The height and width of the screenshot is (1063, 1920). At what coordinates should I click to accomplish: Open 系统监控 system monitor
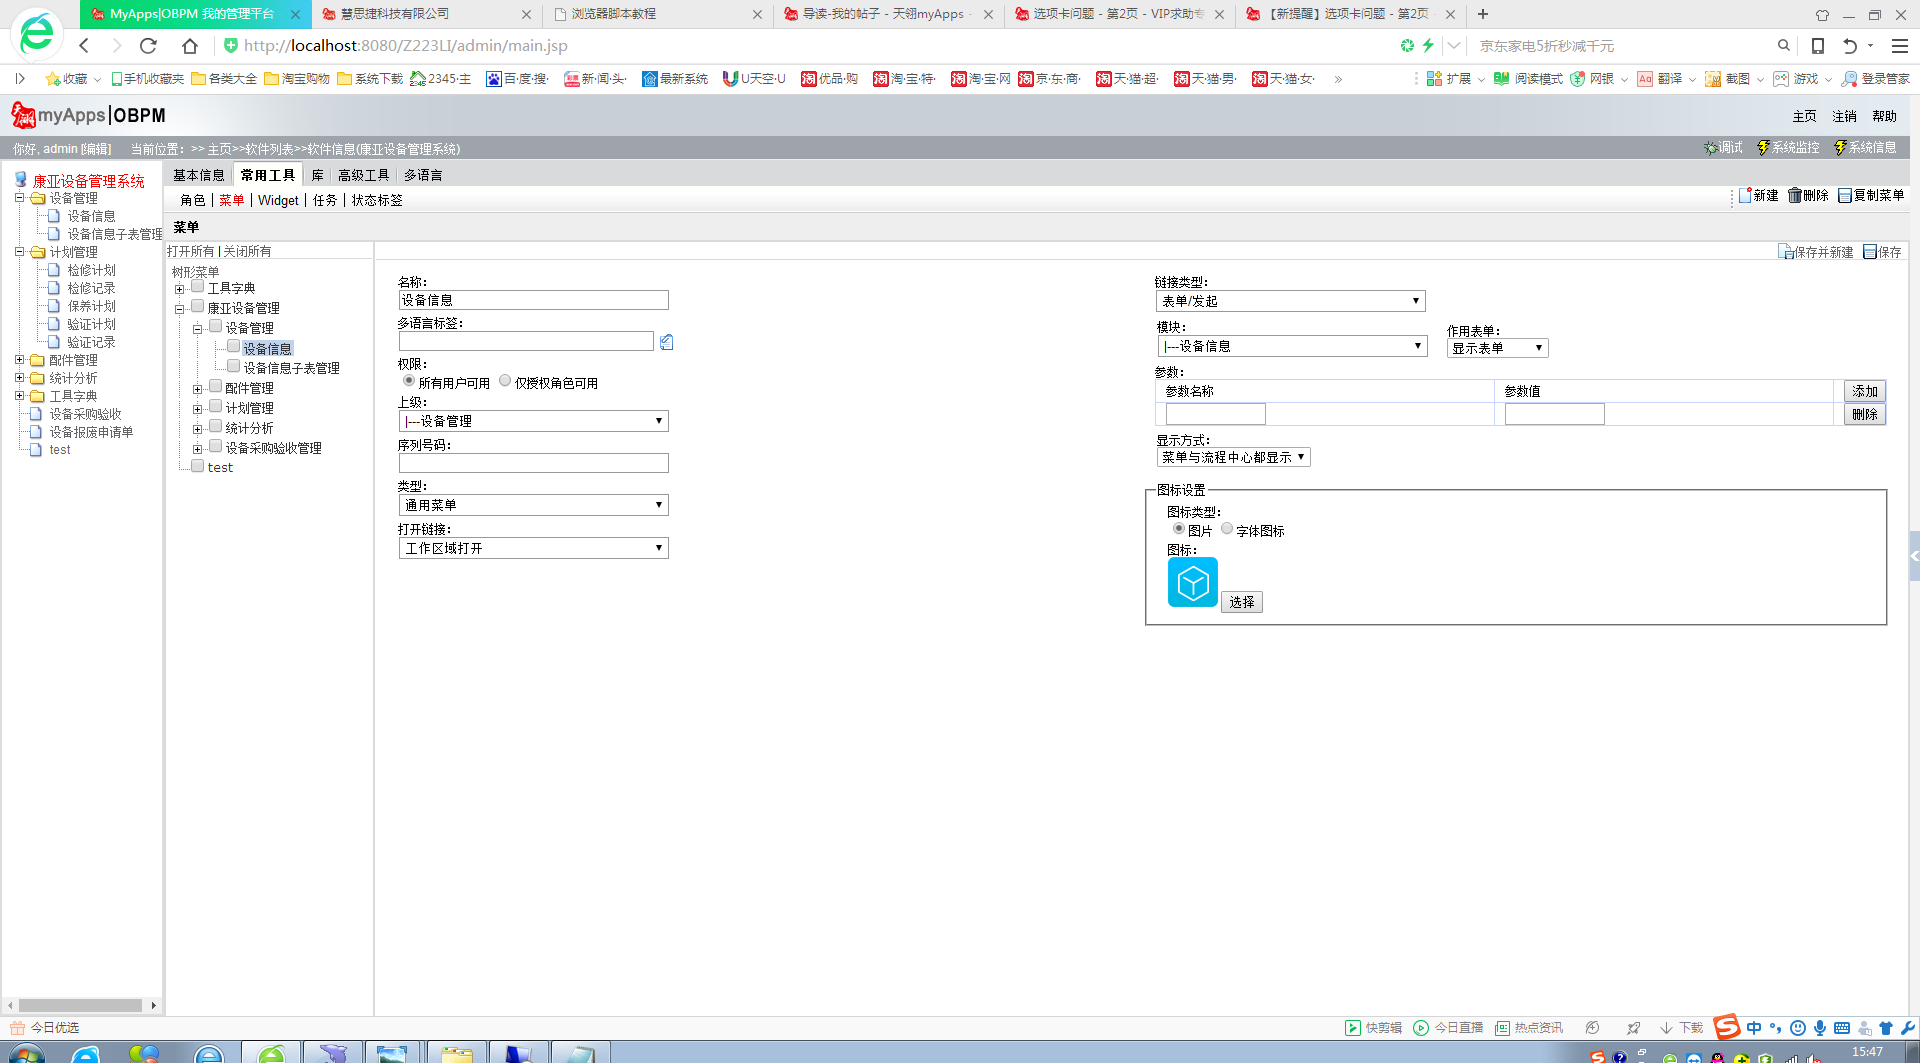[x=1788, y=148]
